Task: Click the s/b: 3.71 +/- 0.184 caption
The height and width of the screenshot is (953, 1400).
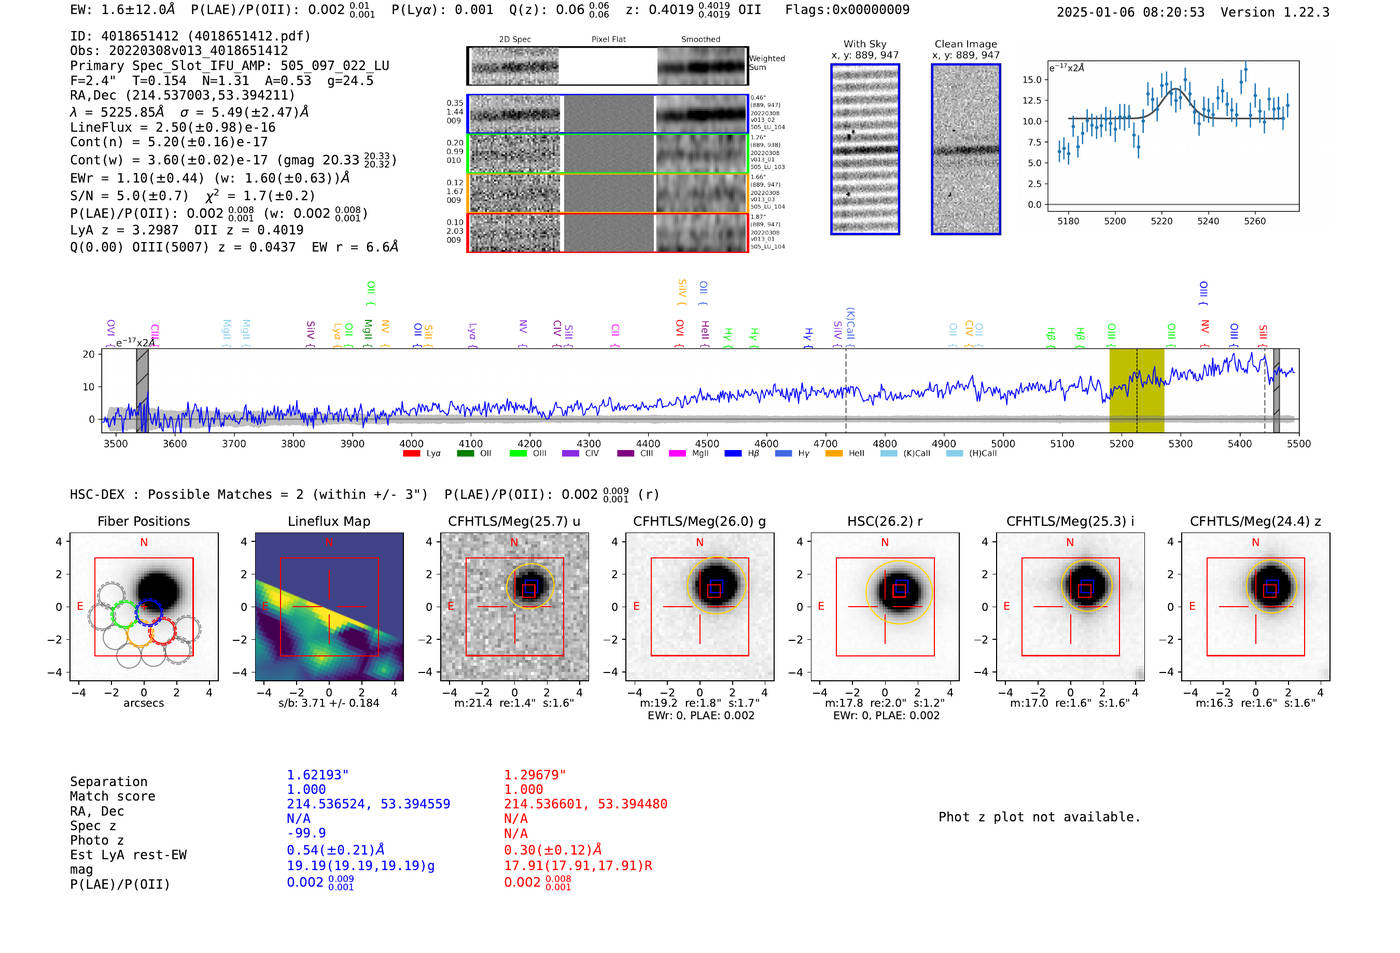Action: 329,703
